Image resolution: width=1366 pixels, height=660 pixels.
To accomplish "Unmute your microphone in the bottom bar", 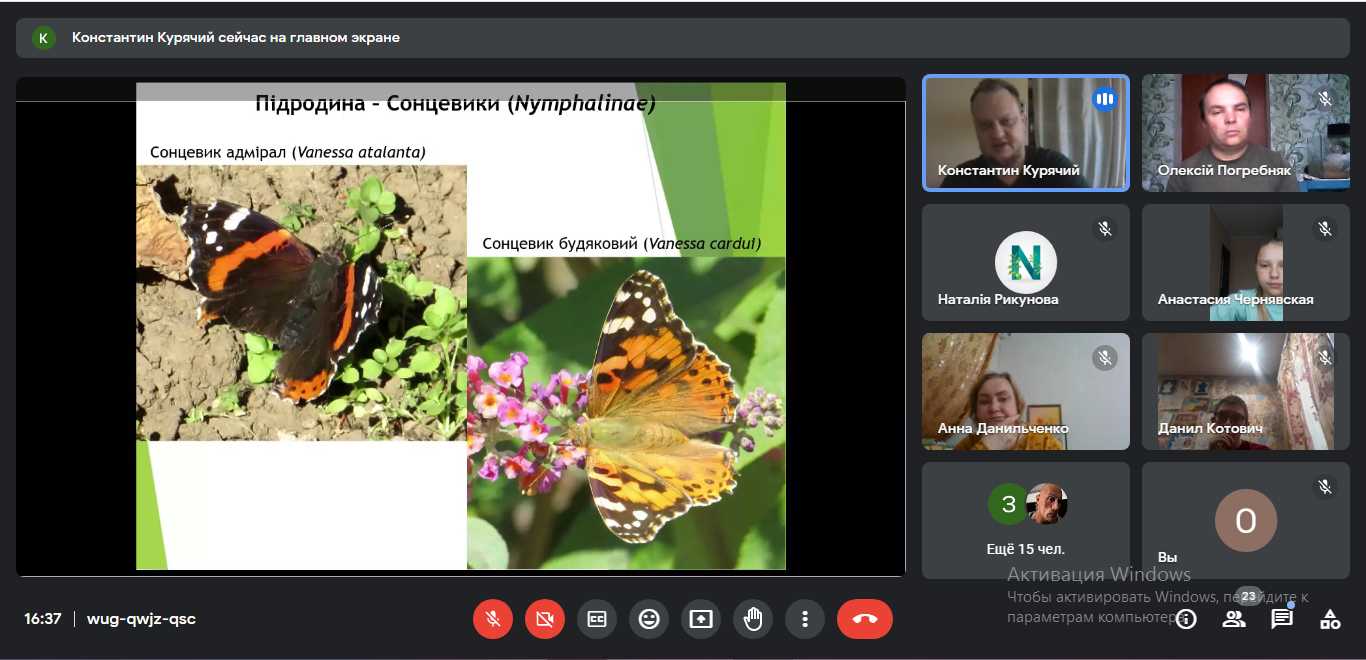I will [493, 619].
